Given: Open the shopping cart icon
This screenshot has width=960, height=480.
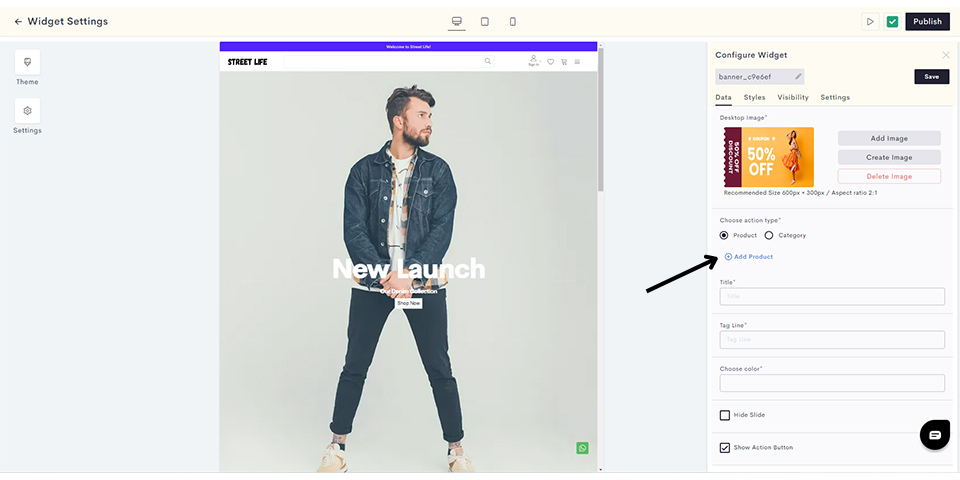Looking at the screenshot, I should (x=564, y=61).
